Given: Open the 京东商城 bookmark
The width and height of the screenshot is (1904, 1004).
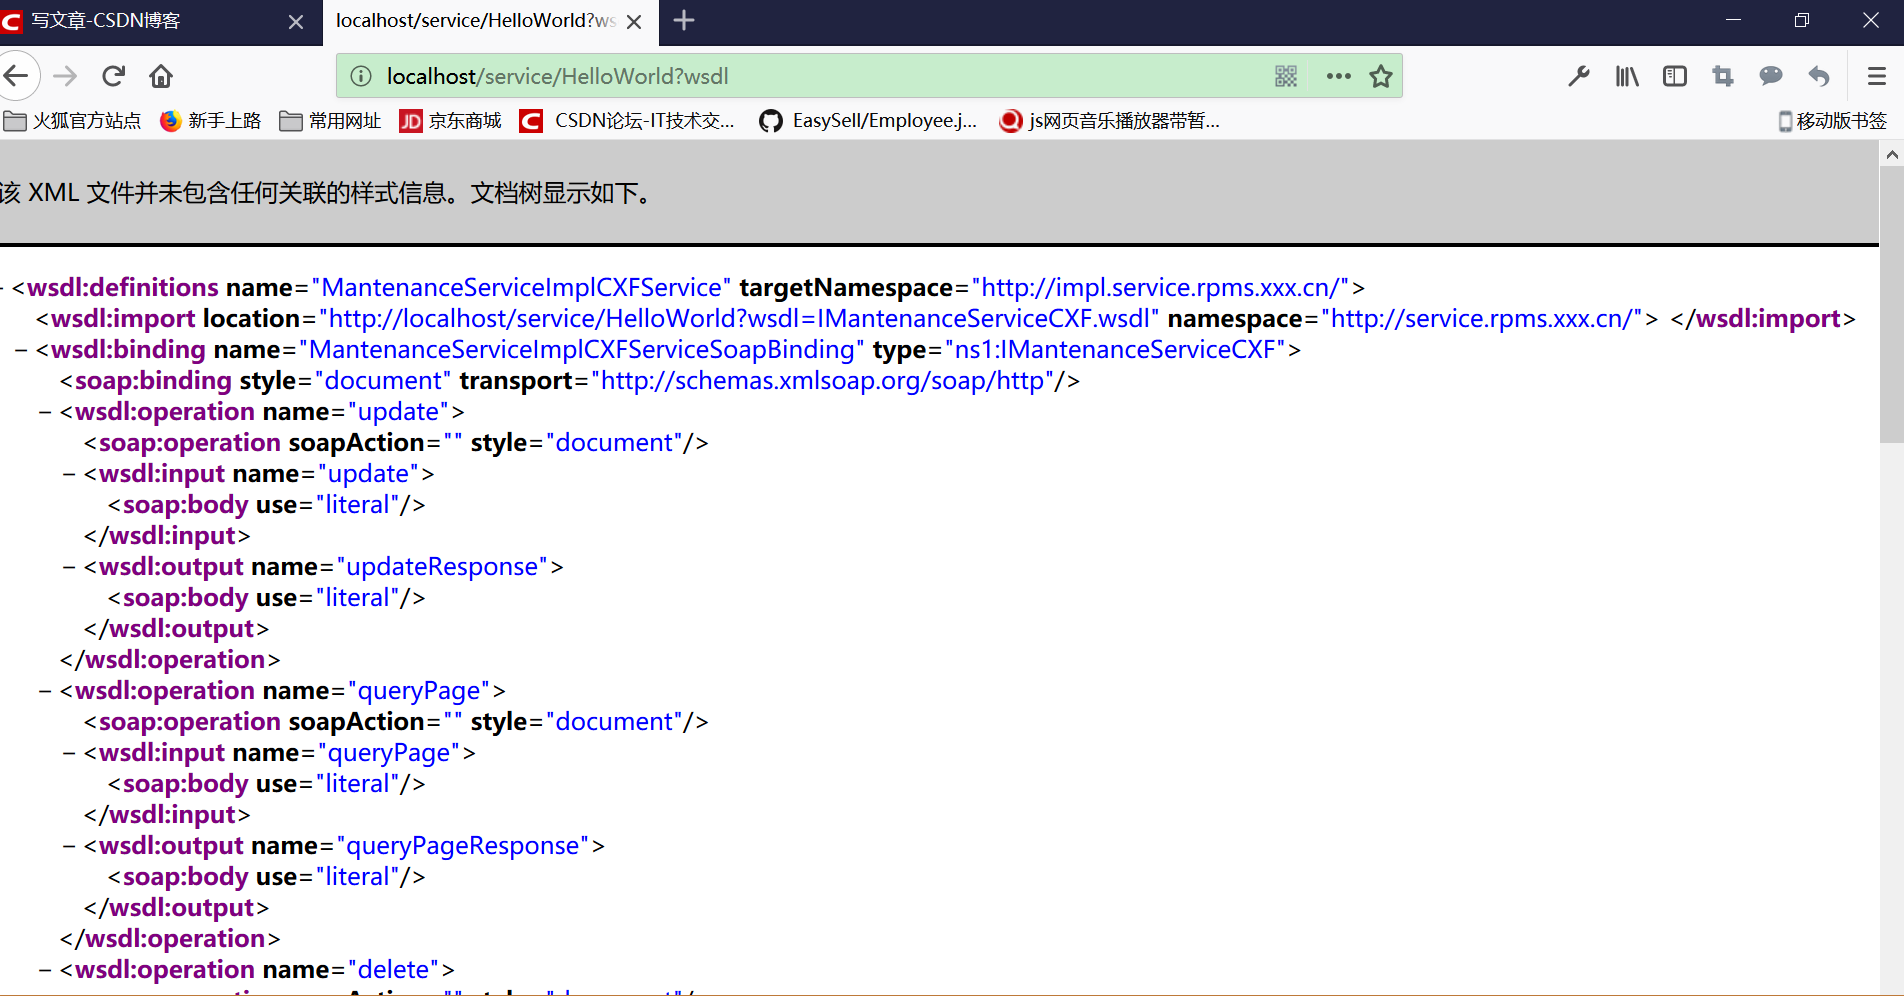Looking at the screenshot, I should (x=449, y=120).
